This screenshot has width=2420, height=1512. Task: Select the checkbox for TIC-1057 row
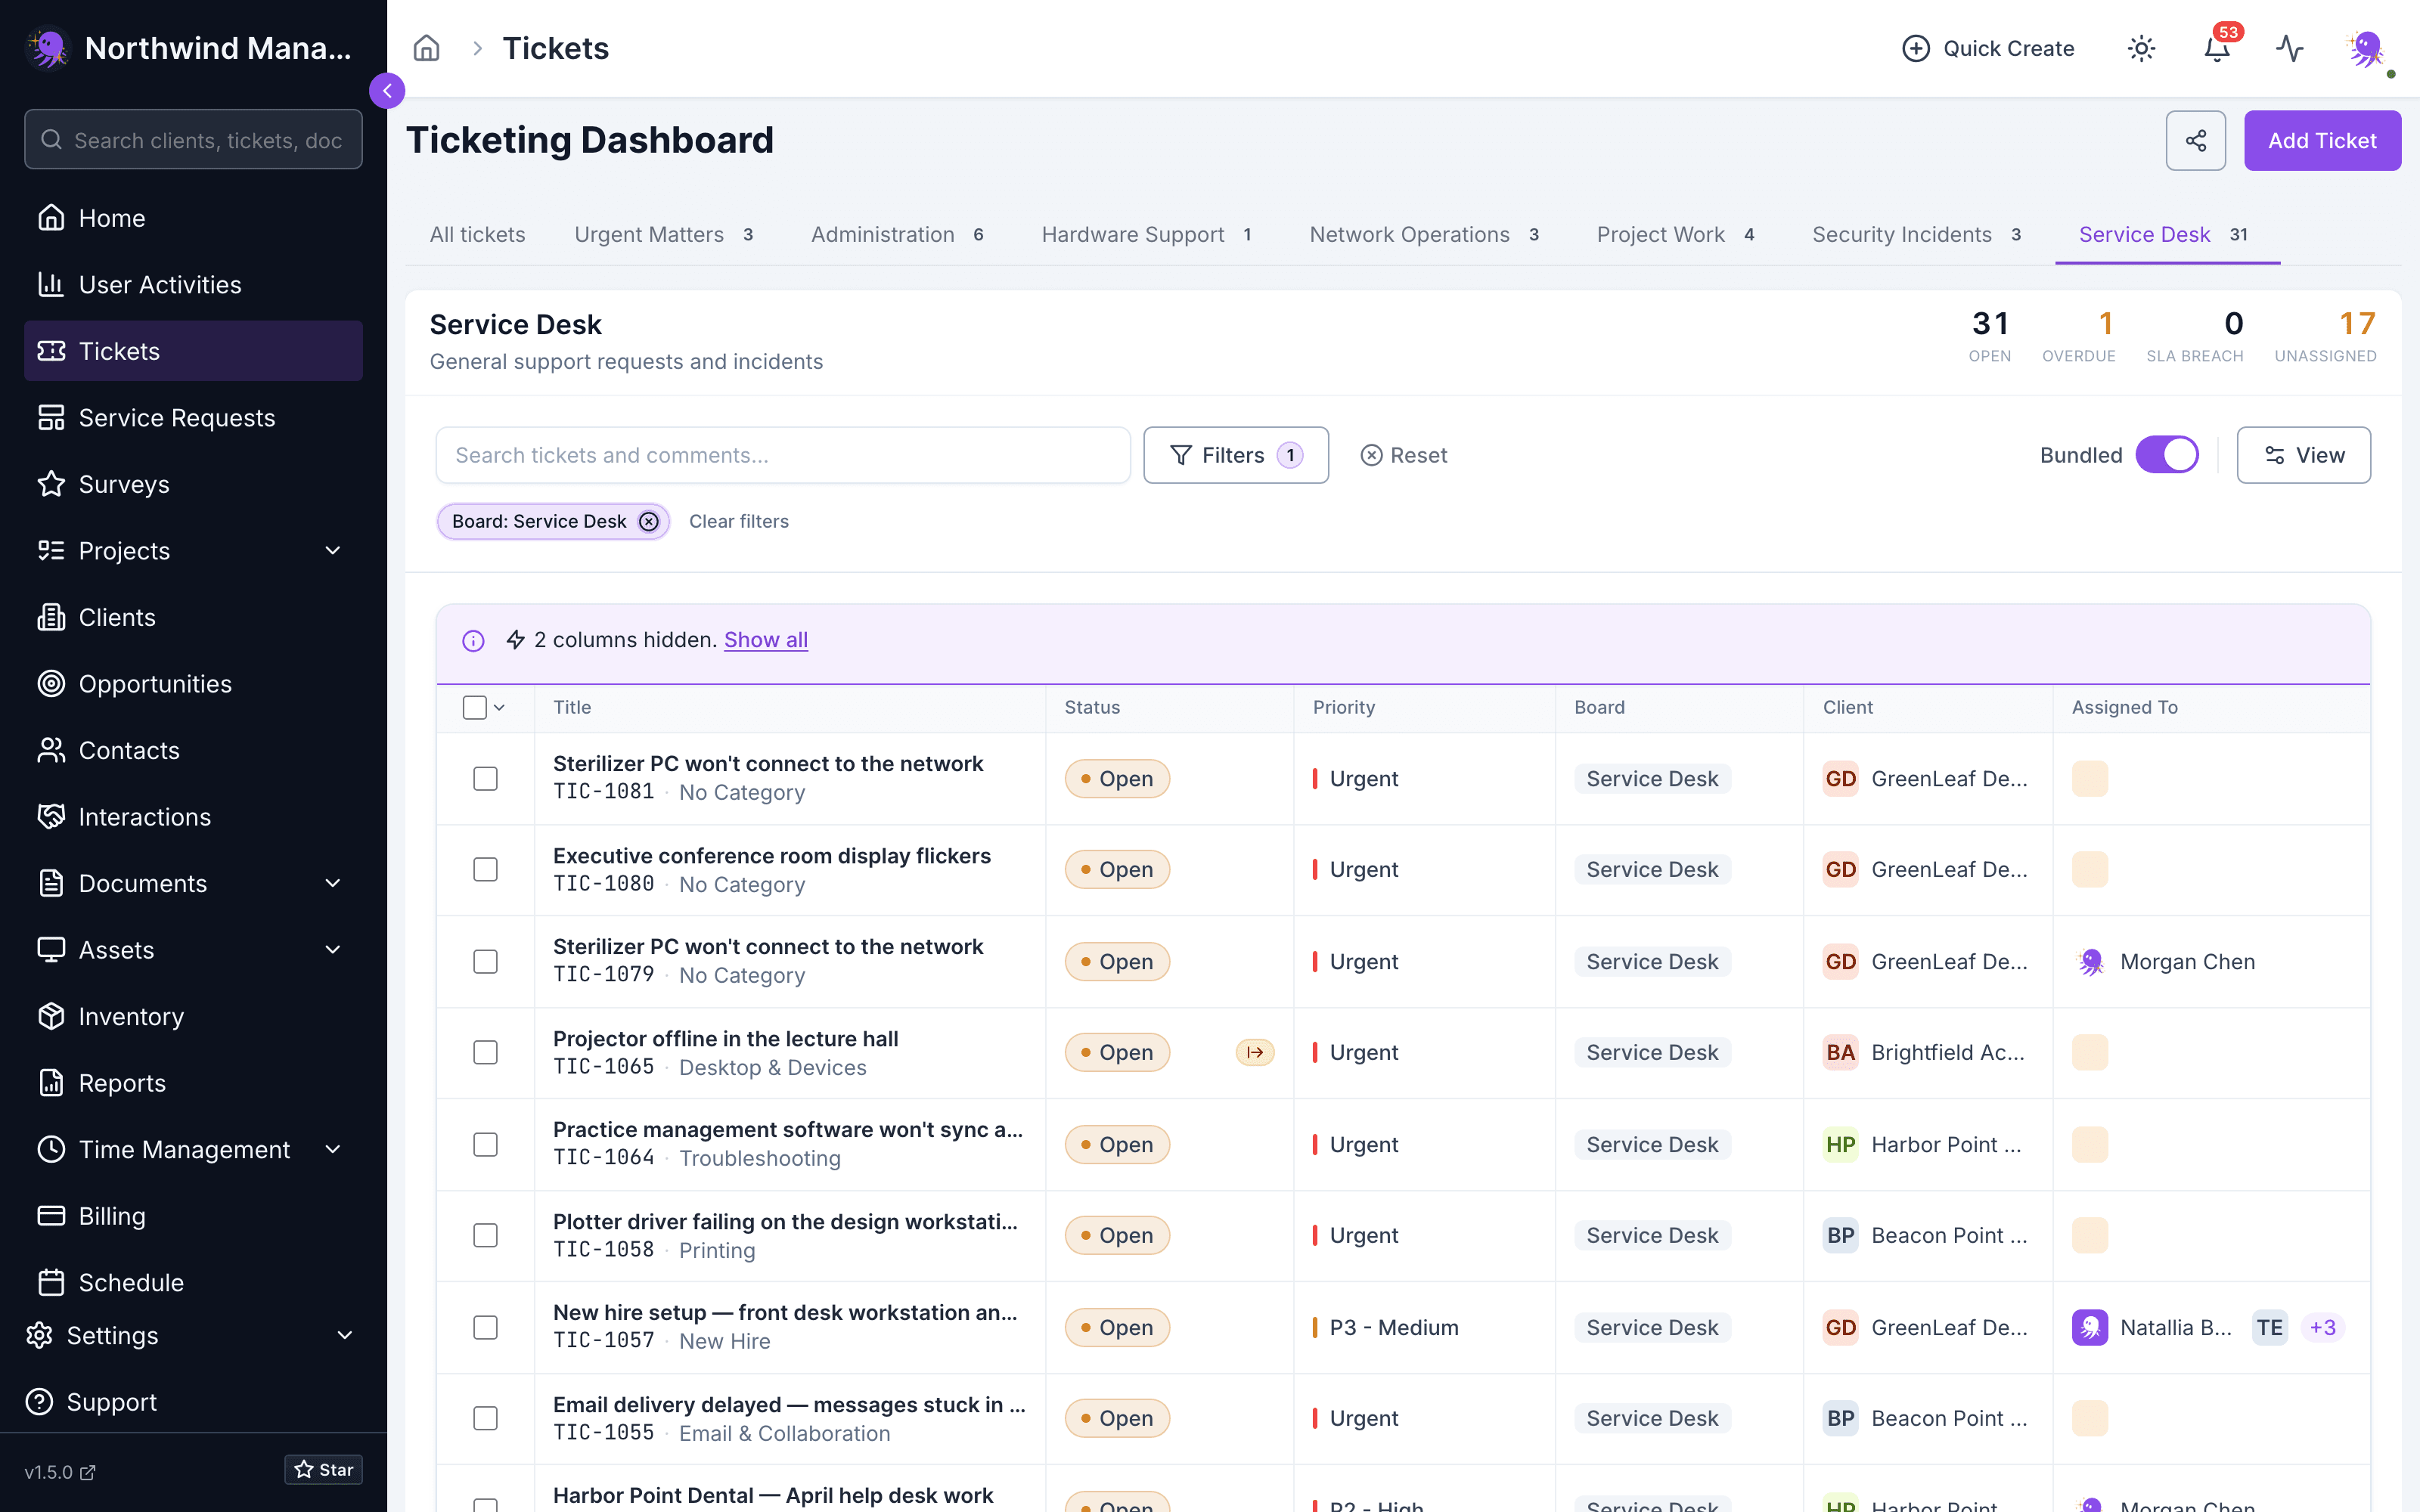click(485, 1327)
